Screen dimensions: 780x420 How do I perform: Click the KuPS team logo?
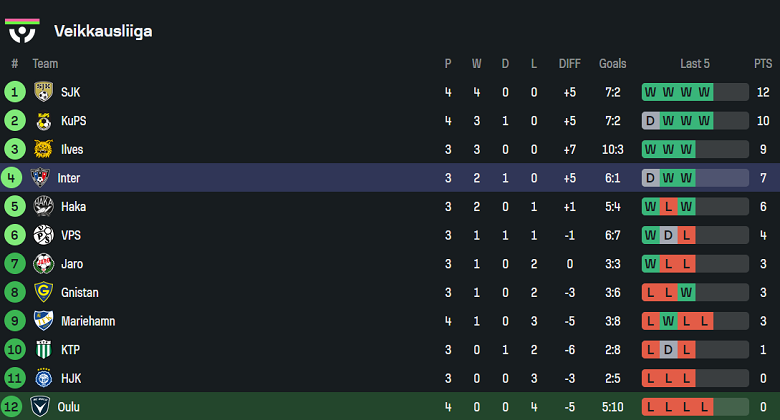pyautogui.click(x=42, y=121)
